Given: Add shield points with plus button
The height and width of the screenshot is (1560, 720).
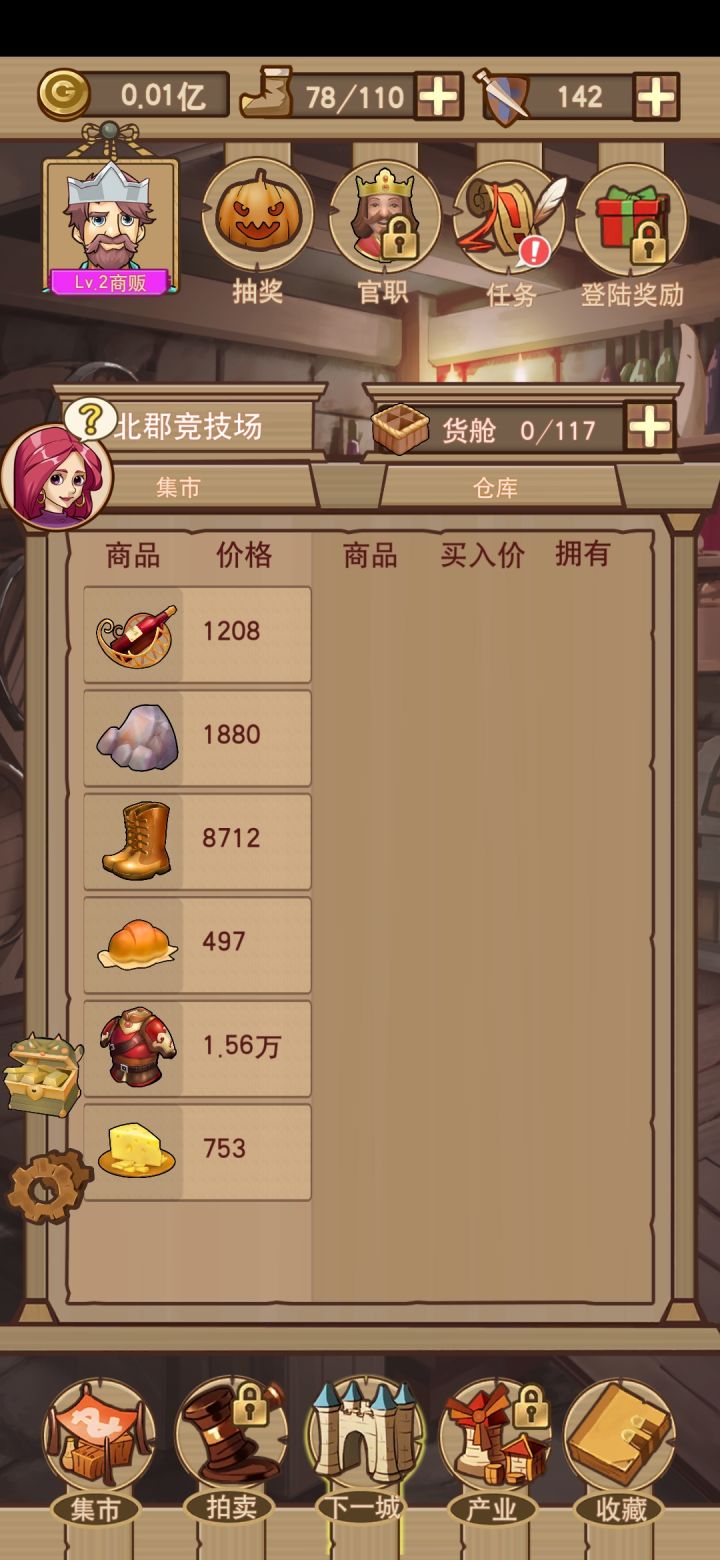Looking at the screenshot, I should click(656, 97).
